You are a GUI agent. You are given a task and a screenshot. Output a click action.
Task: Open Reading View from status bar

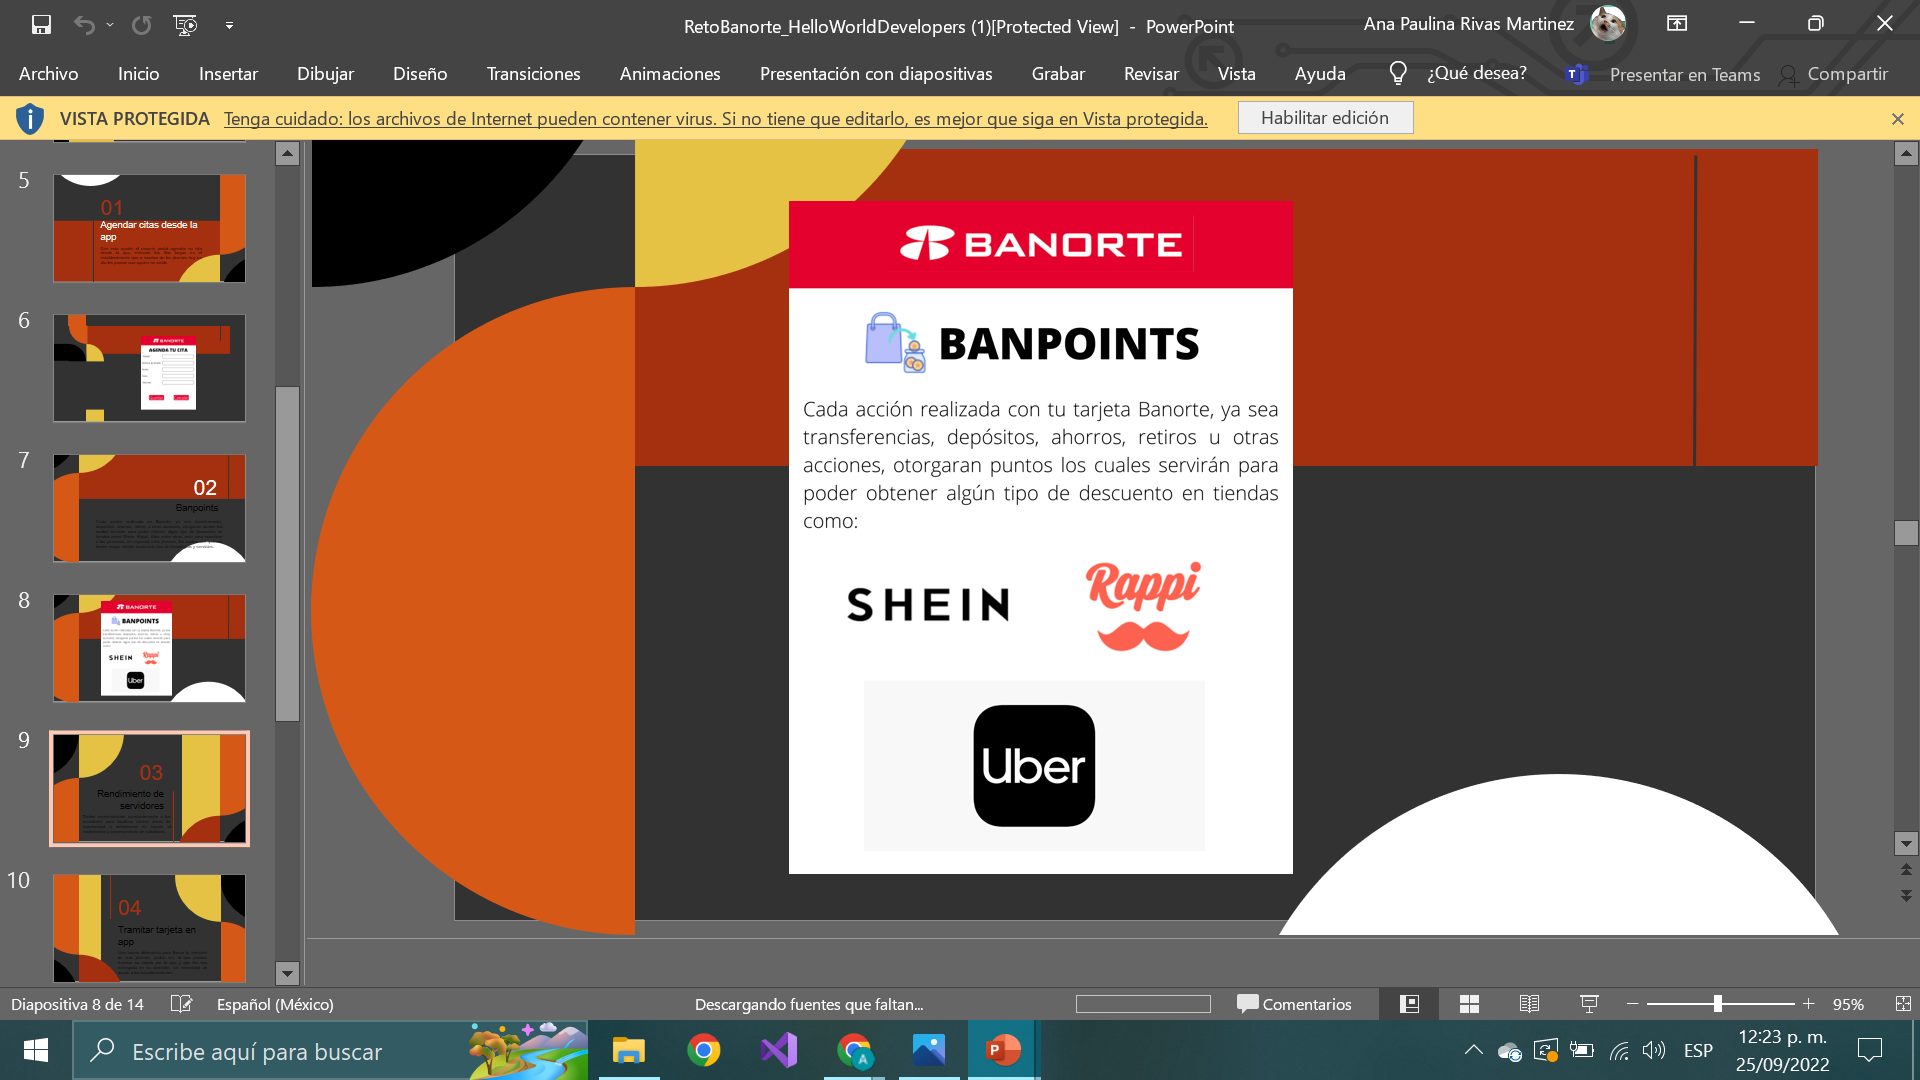point(1529,1004)
